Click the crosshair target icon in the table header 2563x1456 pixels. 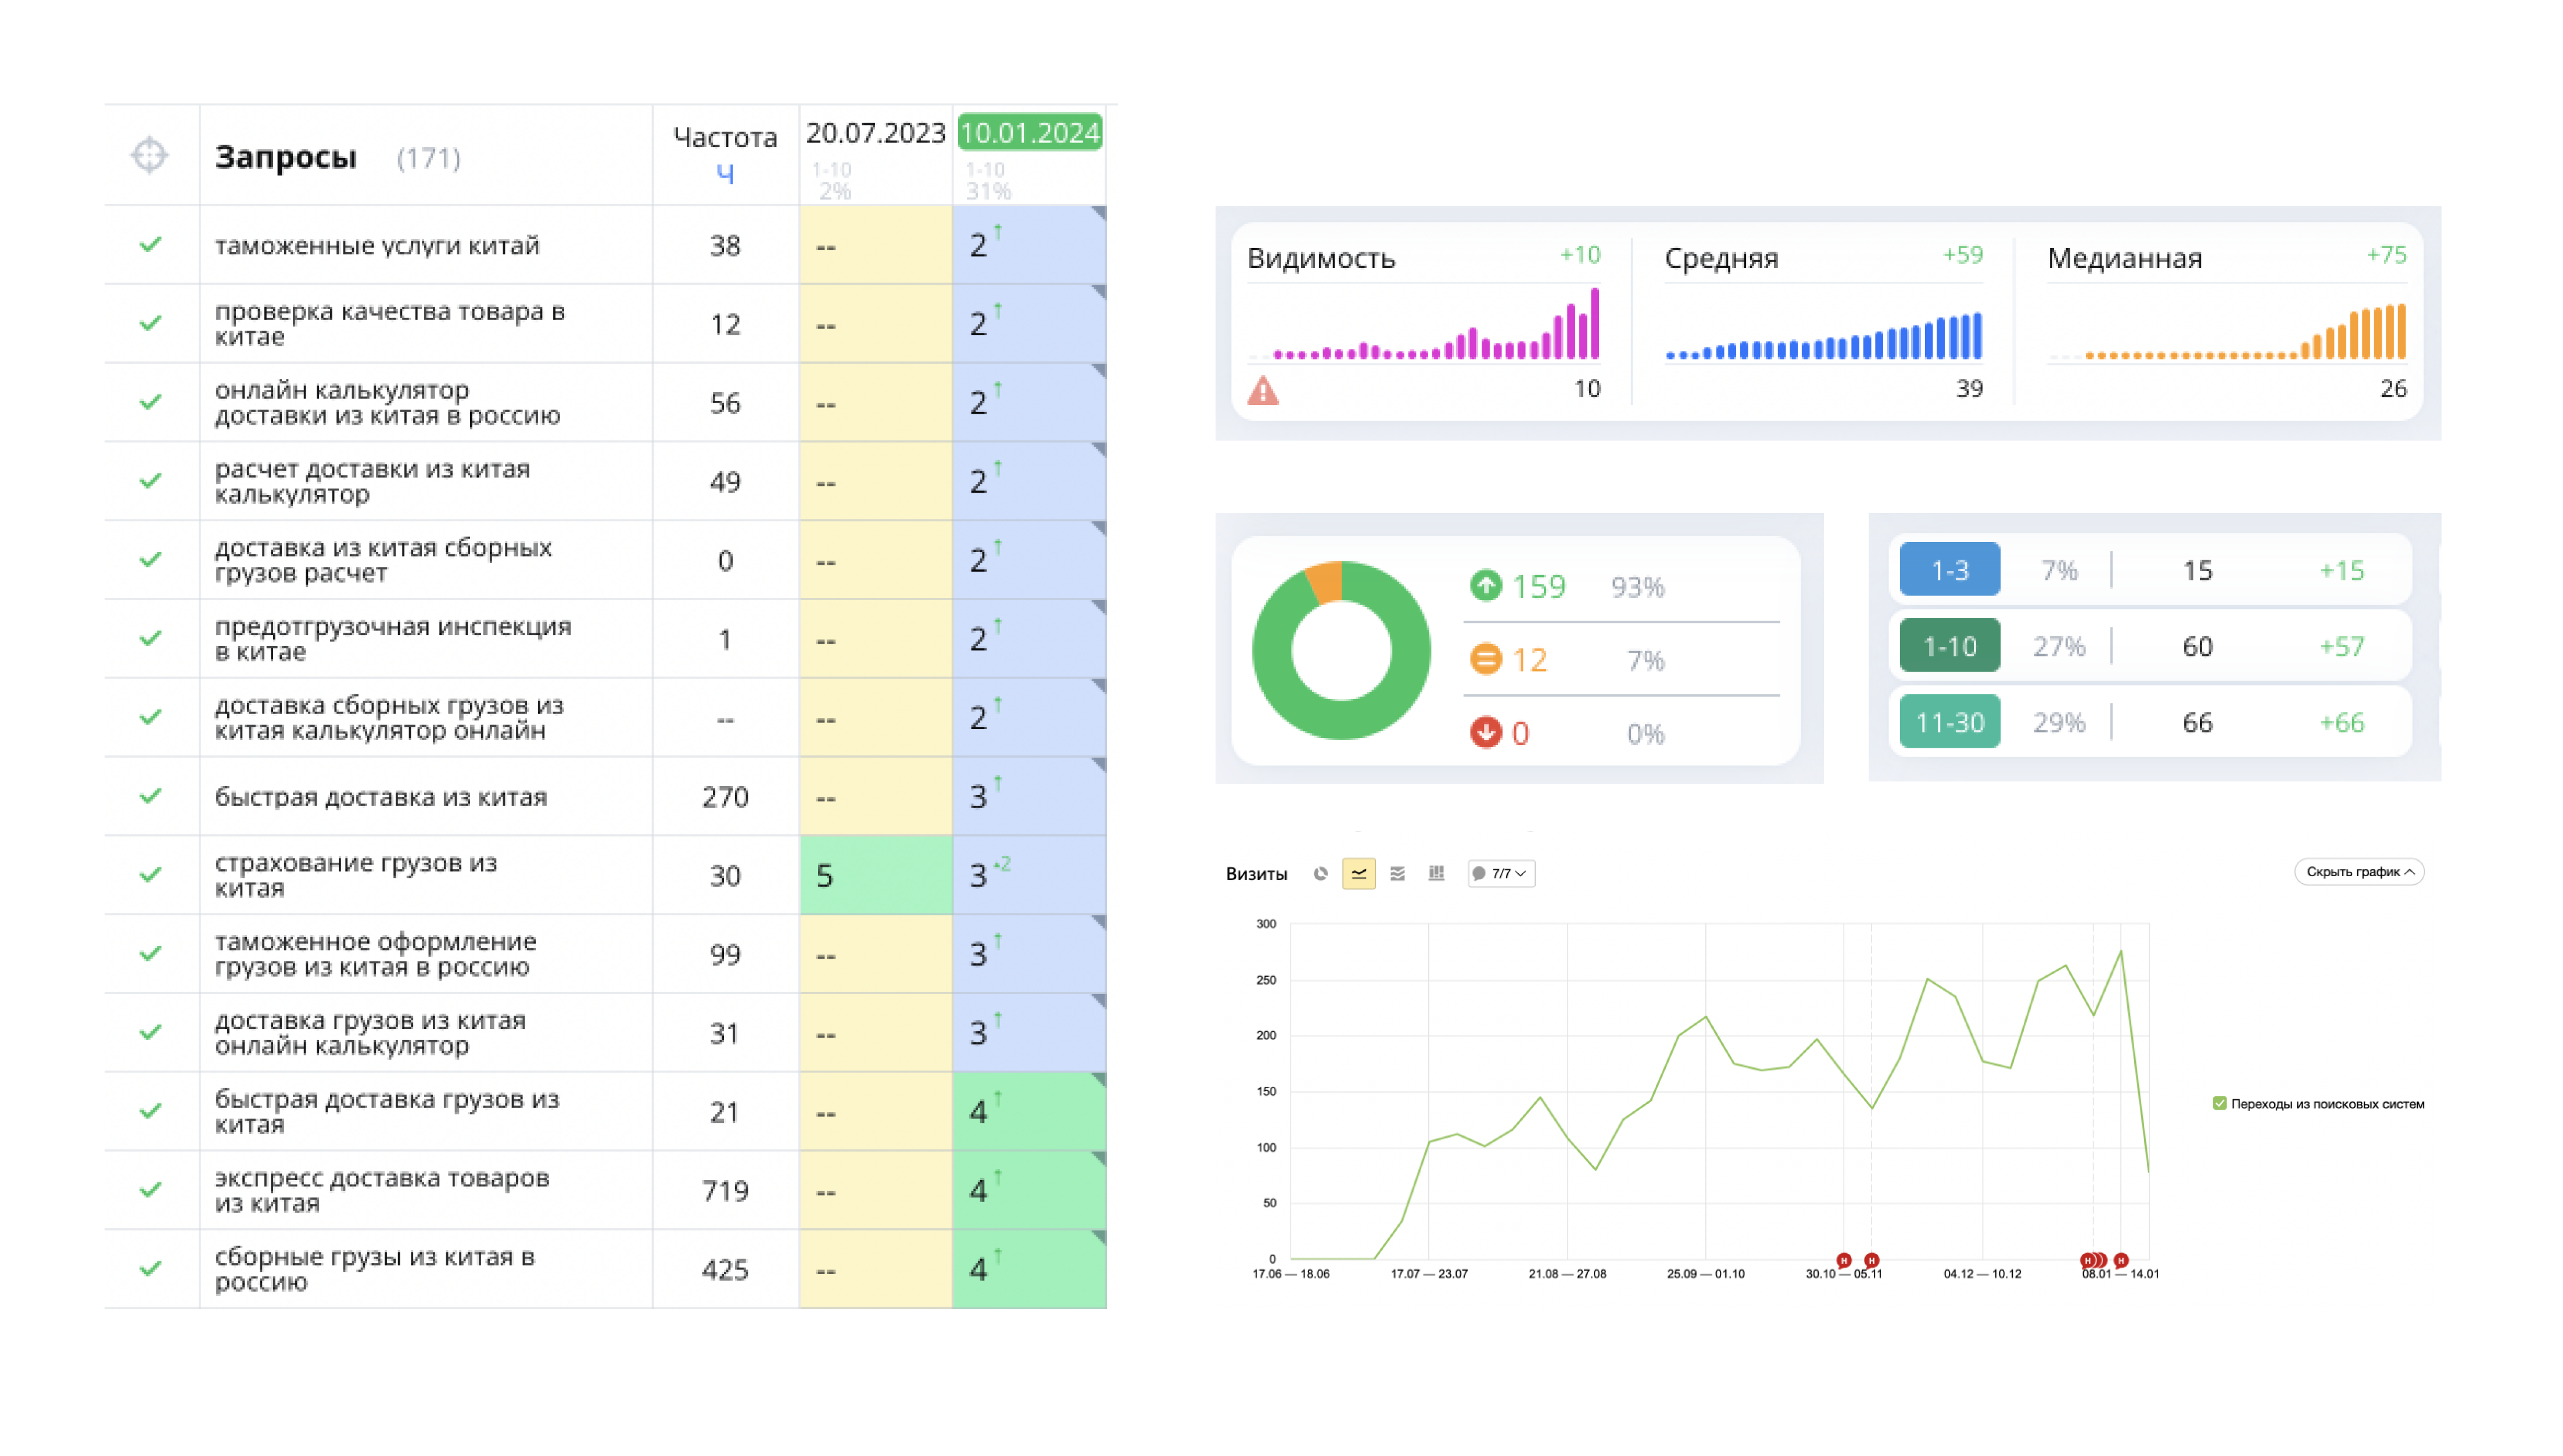(x=149, y=155)
